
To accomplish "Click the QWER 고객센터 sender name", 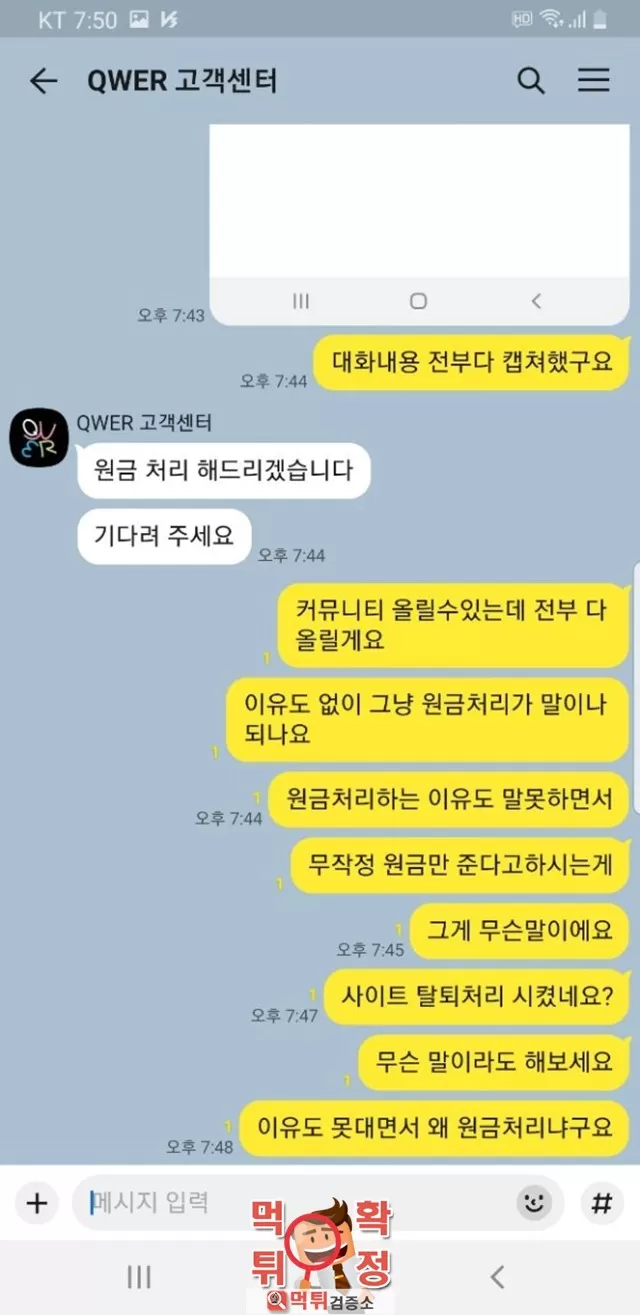I will pyautogui.click(x=144, y=423).
